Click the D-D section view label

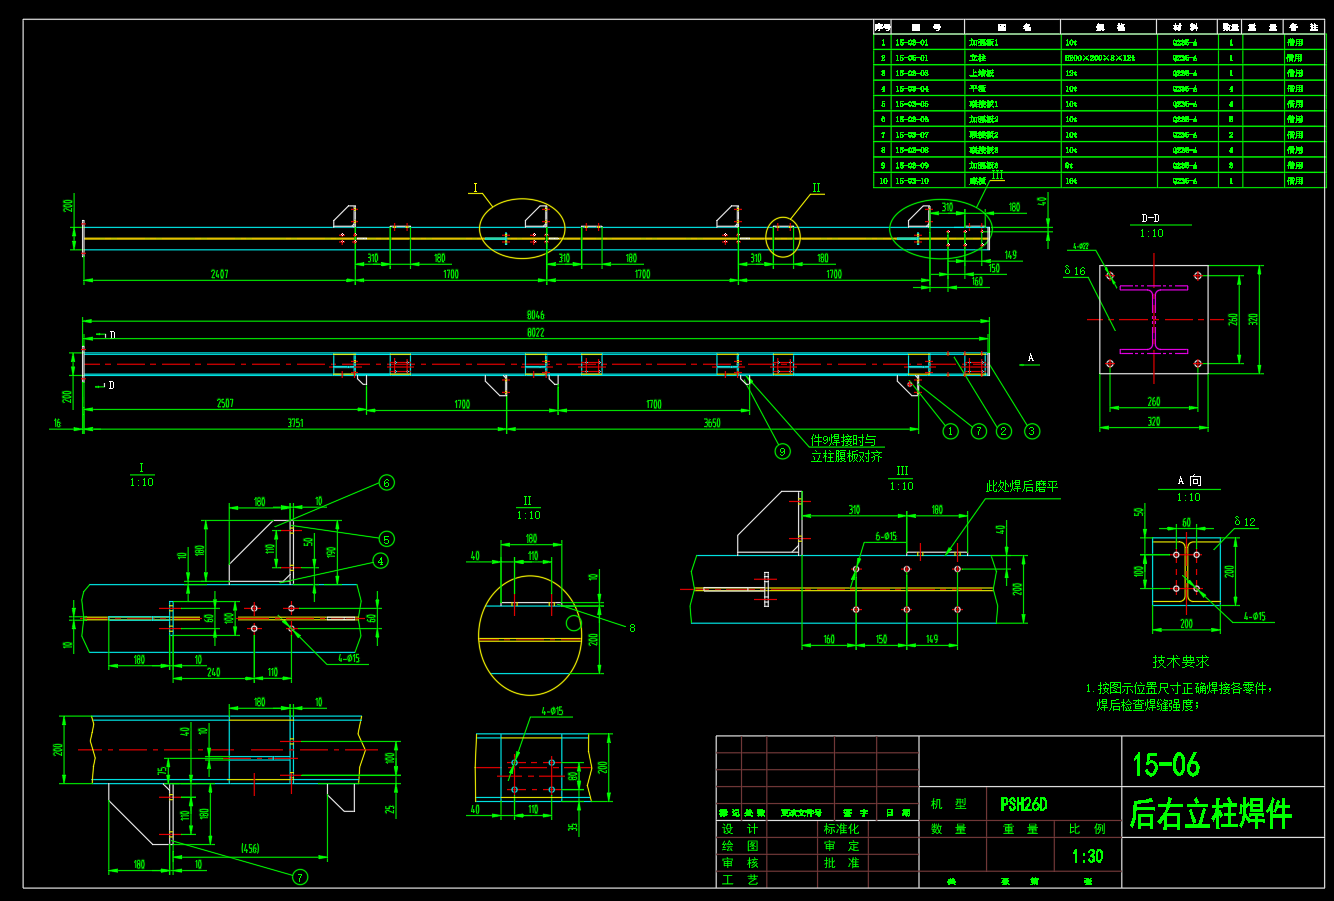point(1151,217)
